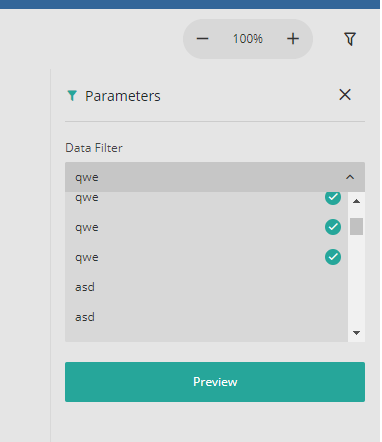Click the dropdown list scrollbar thumb

(356, 226)
